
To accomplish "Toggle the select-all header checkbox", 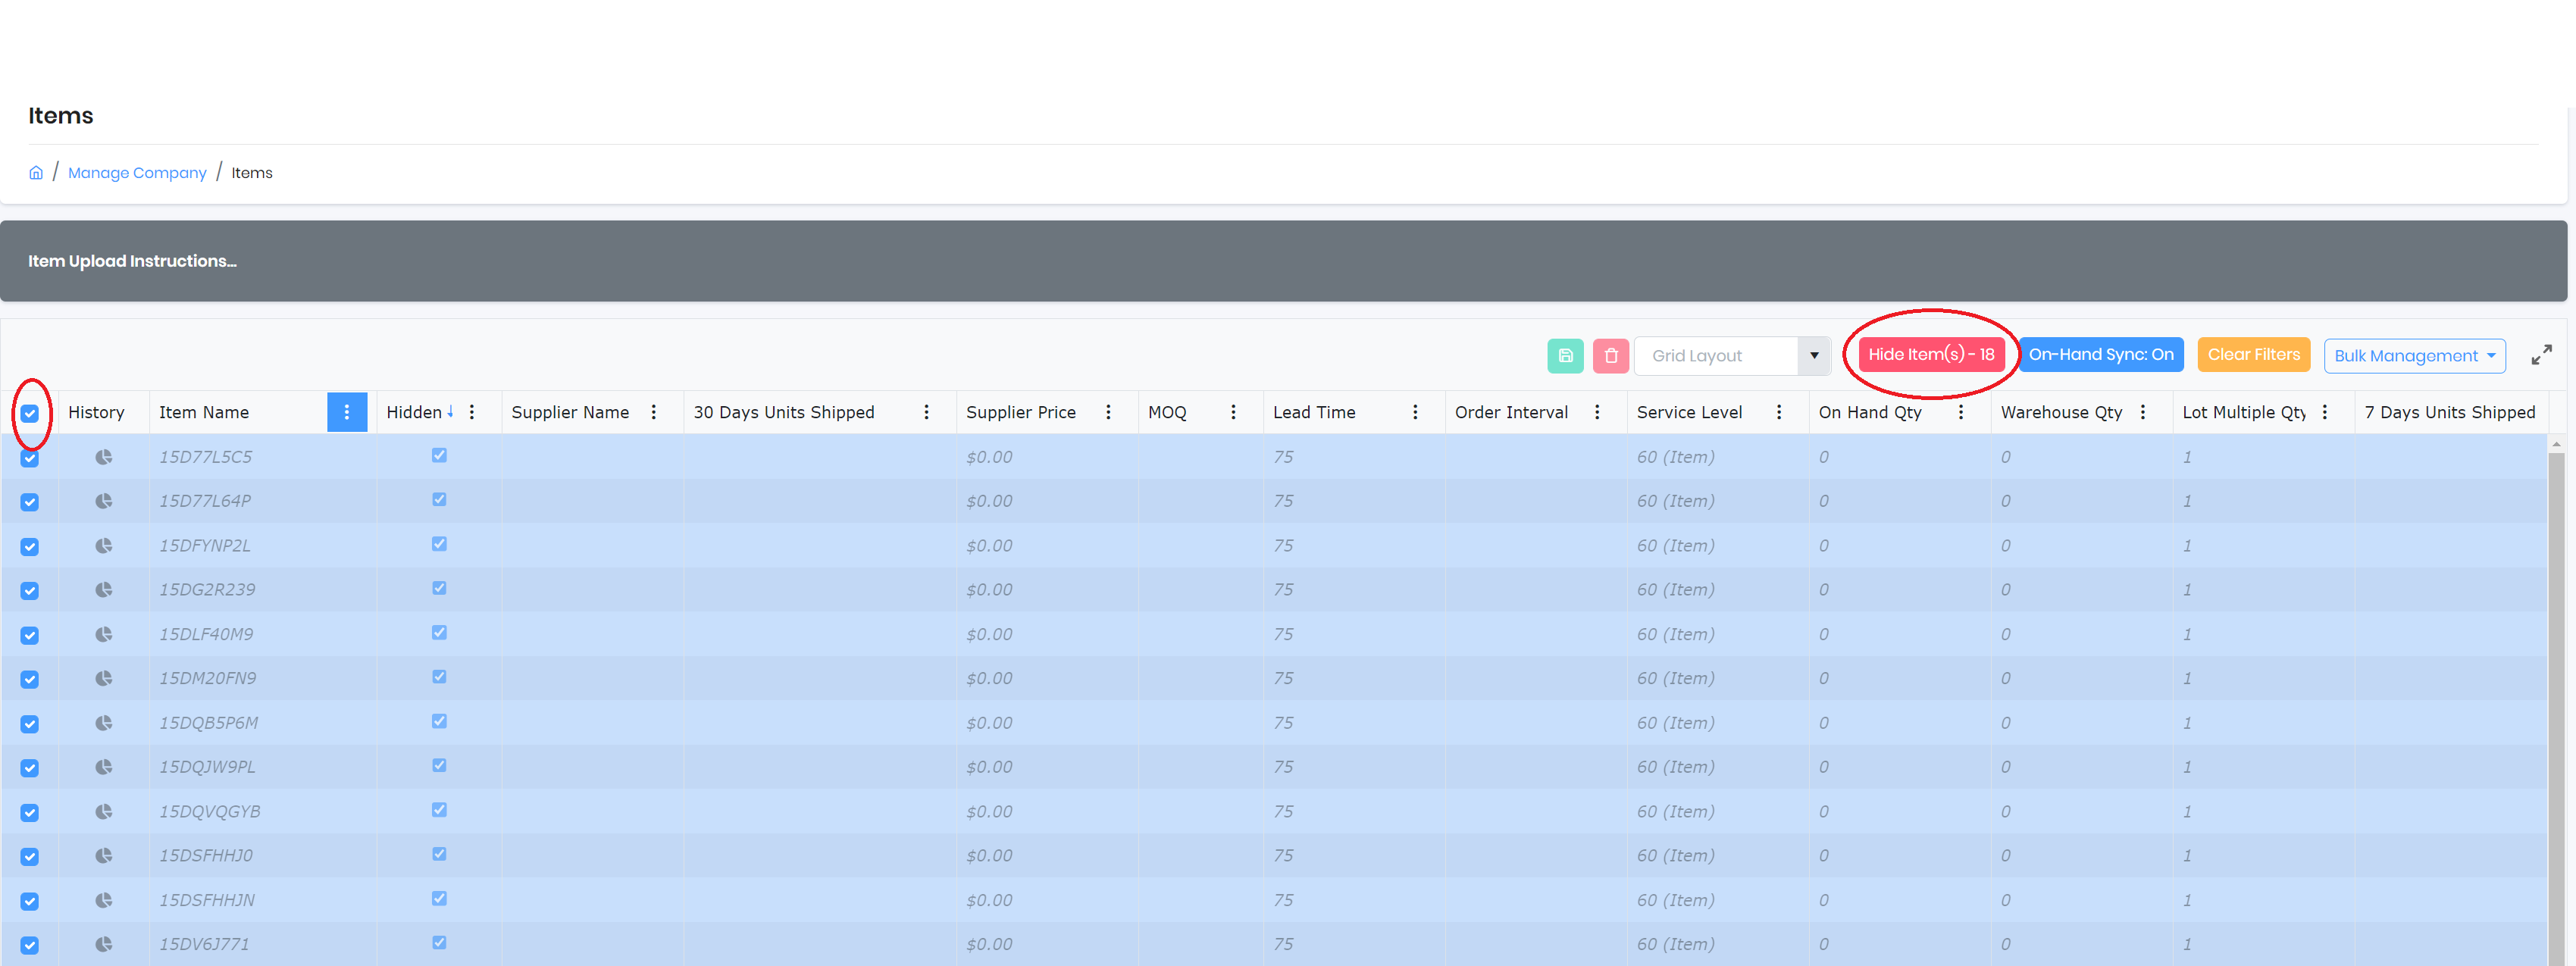I will (x=30, y=413).
